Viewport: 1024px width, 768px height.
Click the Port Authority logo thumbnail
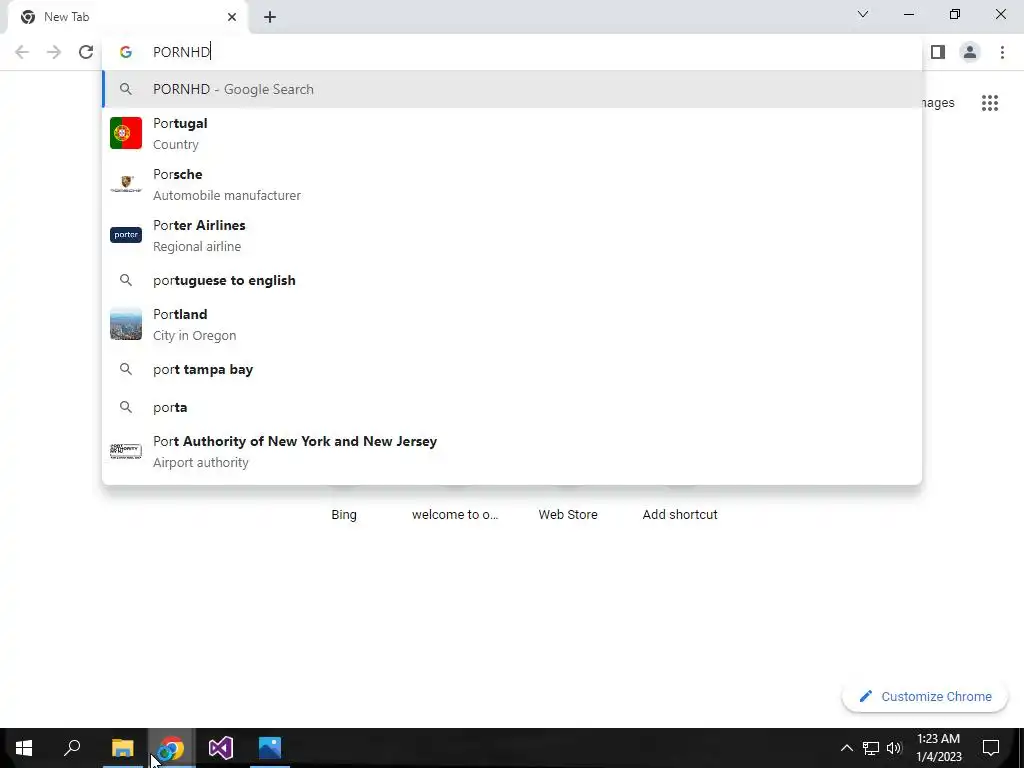126,451
